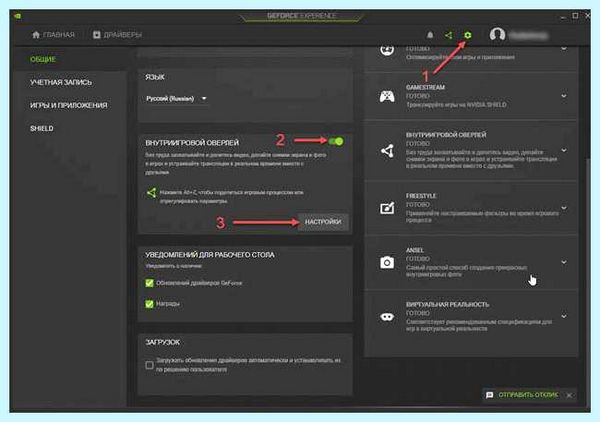Click the user profile avatar
Screen dimensions: 600x422
tap(497, 35)
